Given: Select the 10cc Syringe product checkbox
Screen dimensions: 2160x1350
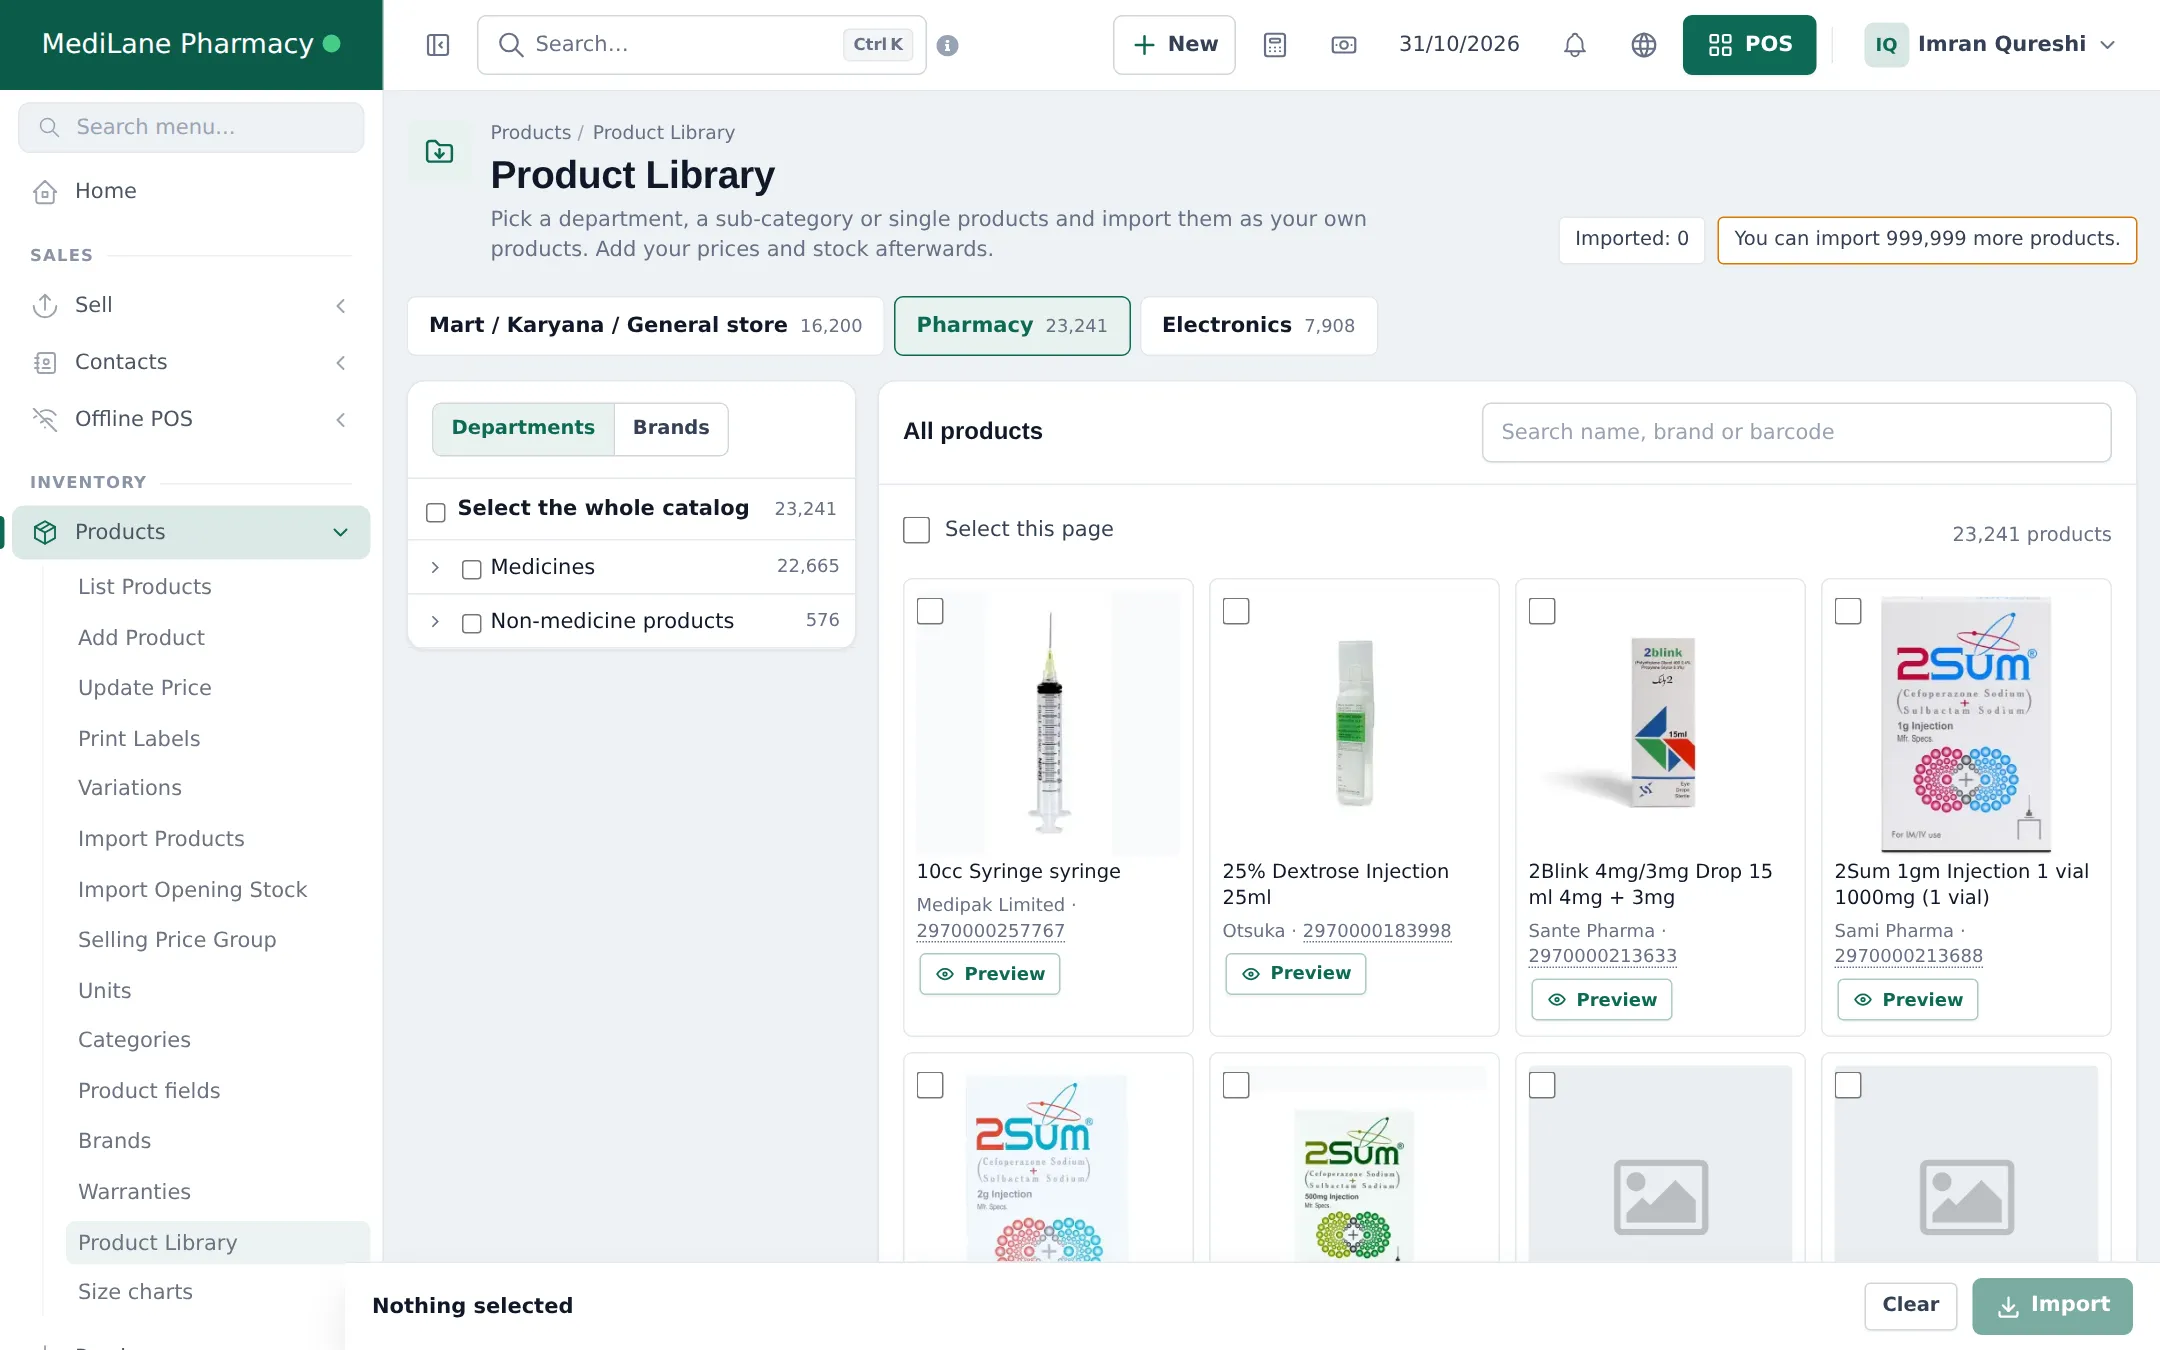Looking at the screenshot, I should (930, 611).
